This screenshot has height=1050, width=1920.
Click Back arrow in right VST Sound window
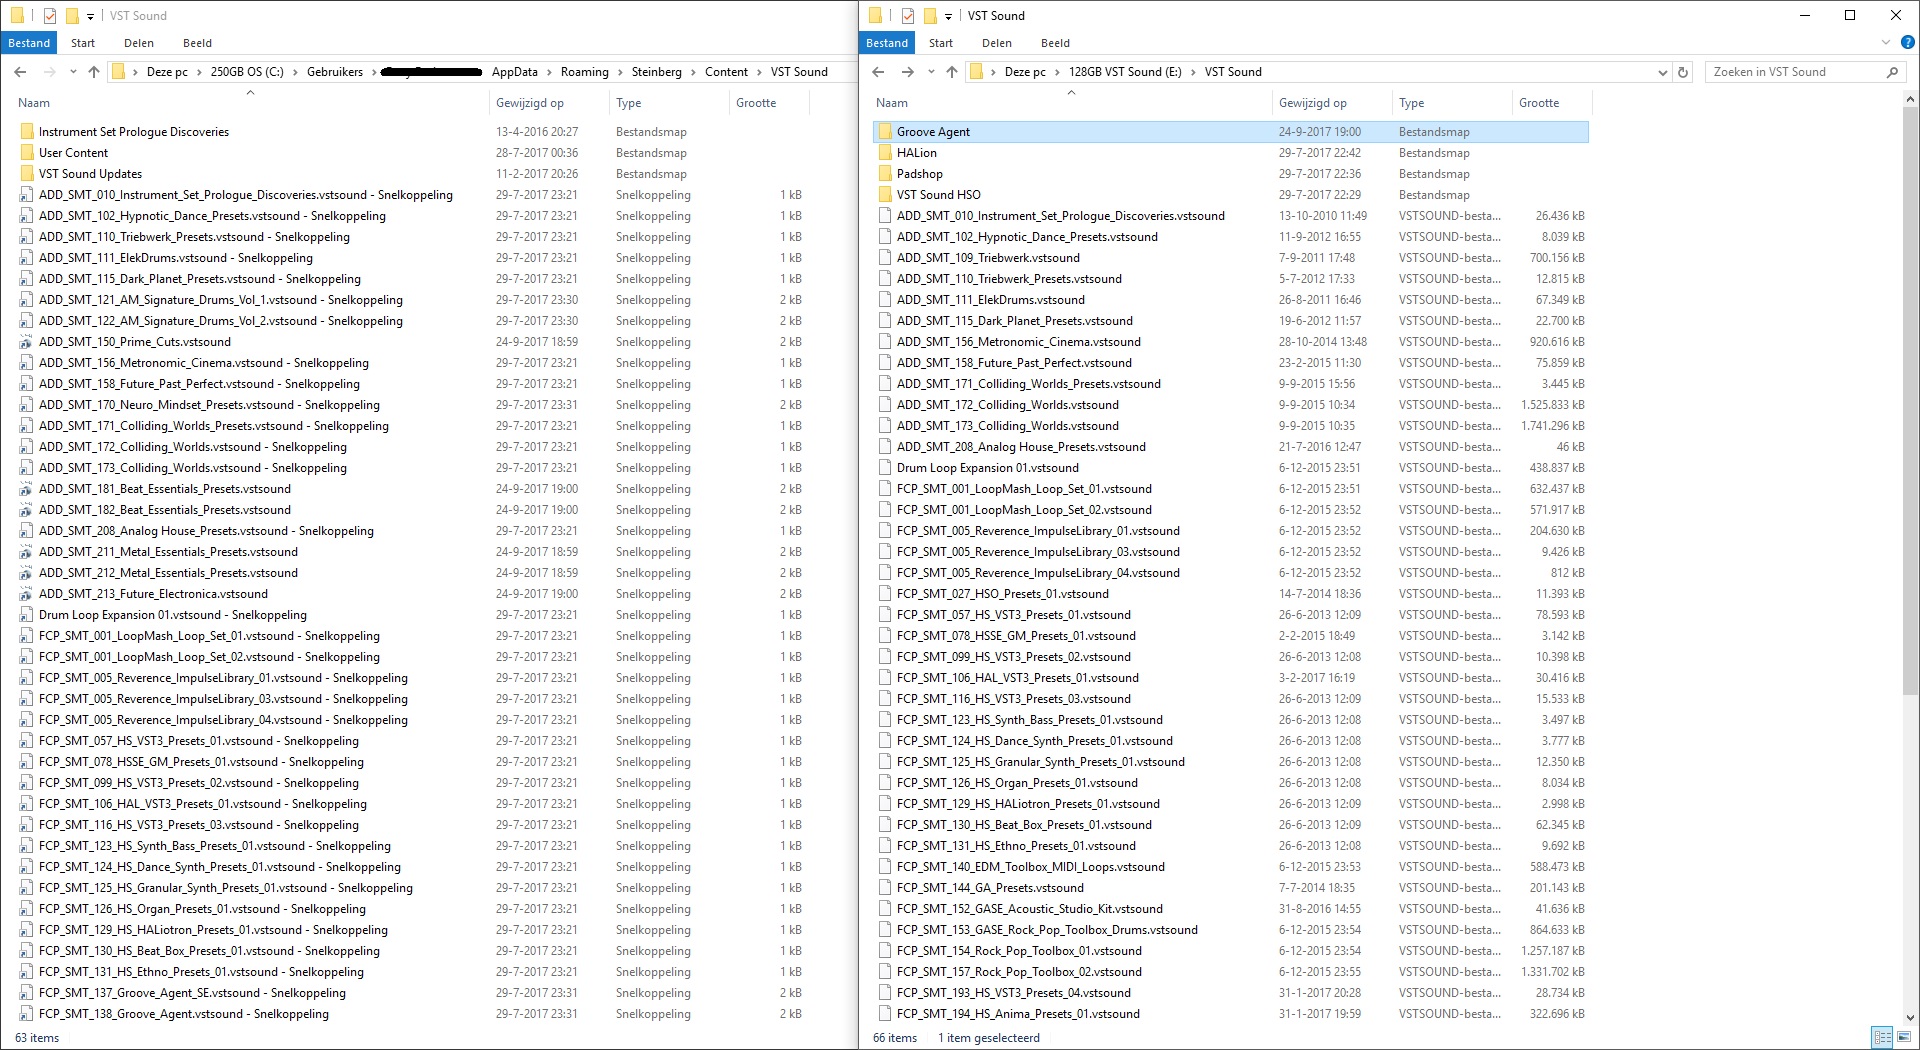click(x=878, y=72)
